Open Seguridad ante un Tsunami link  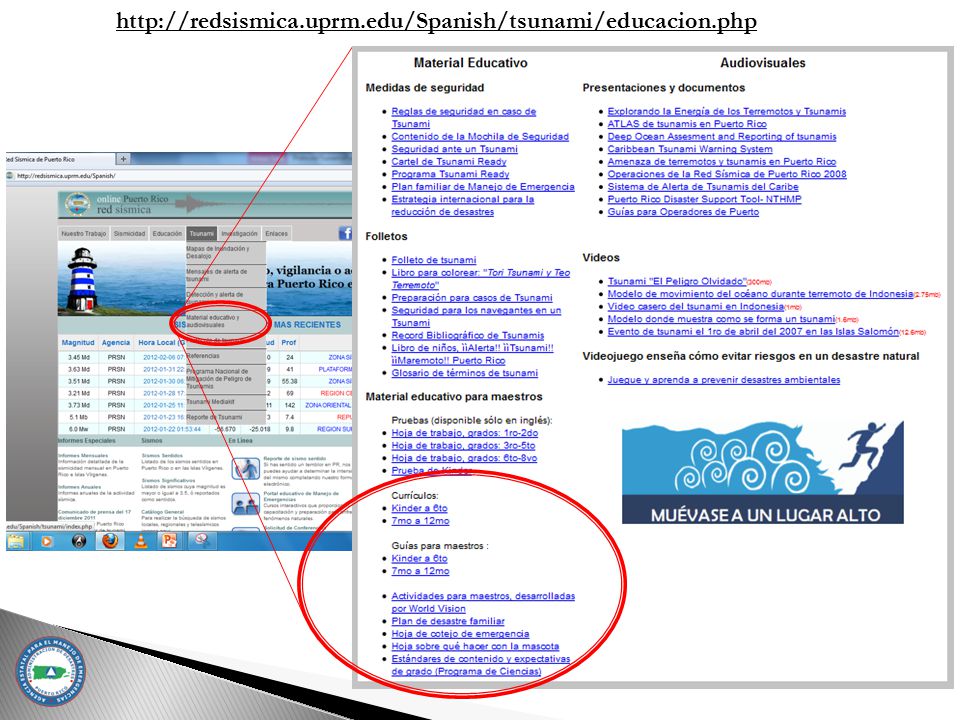454,149
